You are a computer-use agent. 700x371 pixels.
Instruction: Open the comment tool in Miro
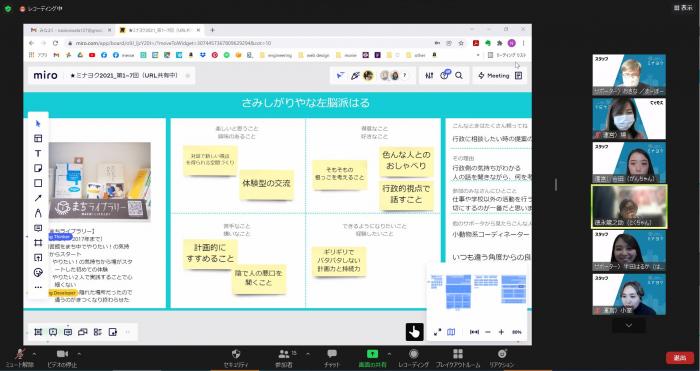pyautogui.click(x=38, y=228)
